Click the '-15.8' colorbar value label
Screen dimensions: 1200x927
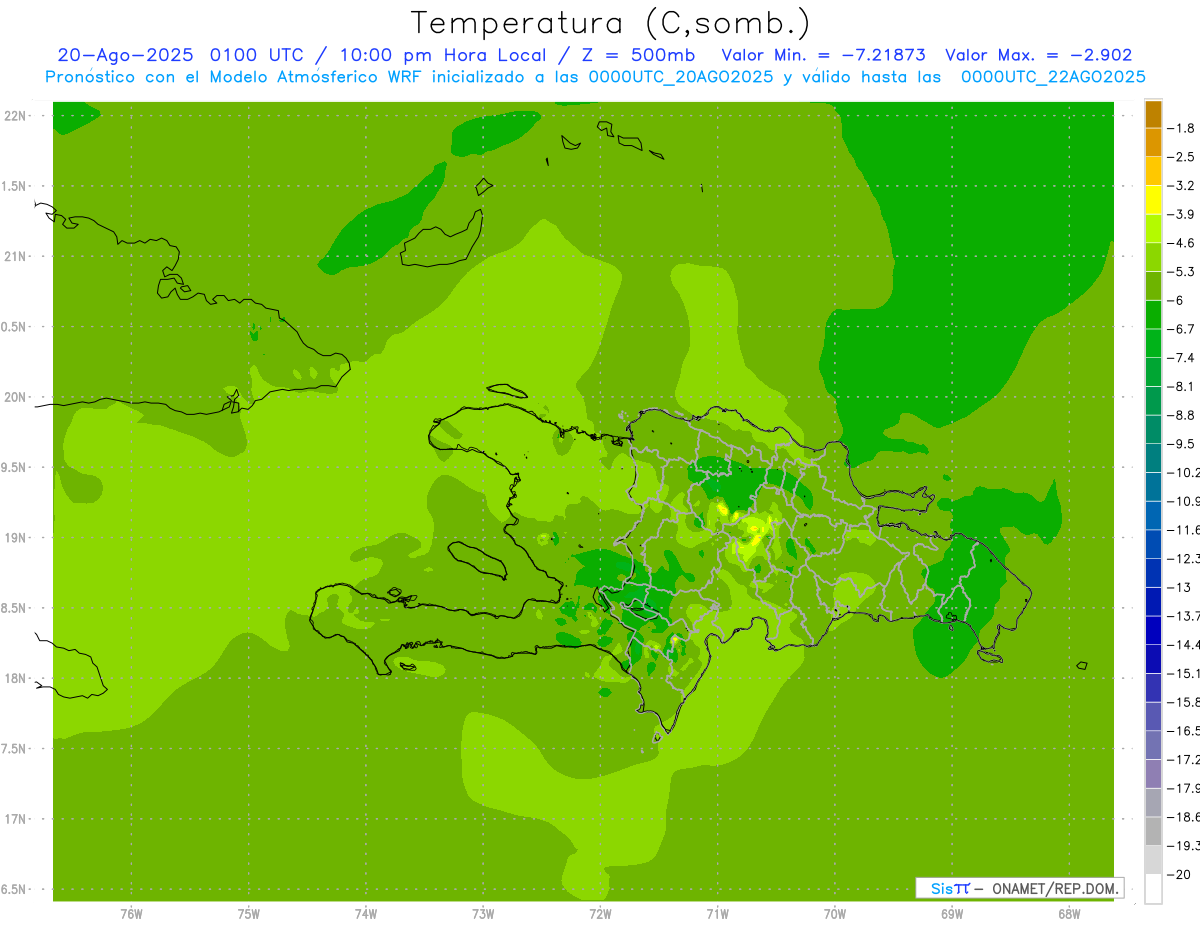tap(1184, 702)
